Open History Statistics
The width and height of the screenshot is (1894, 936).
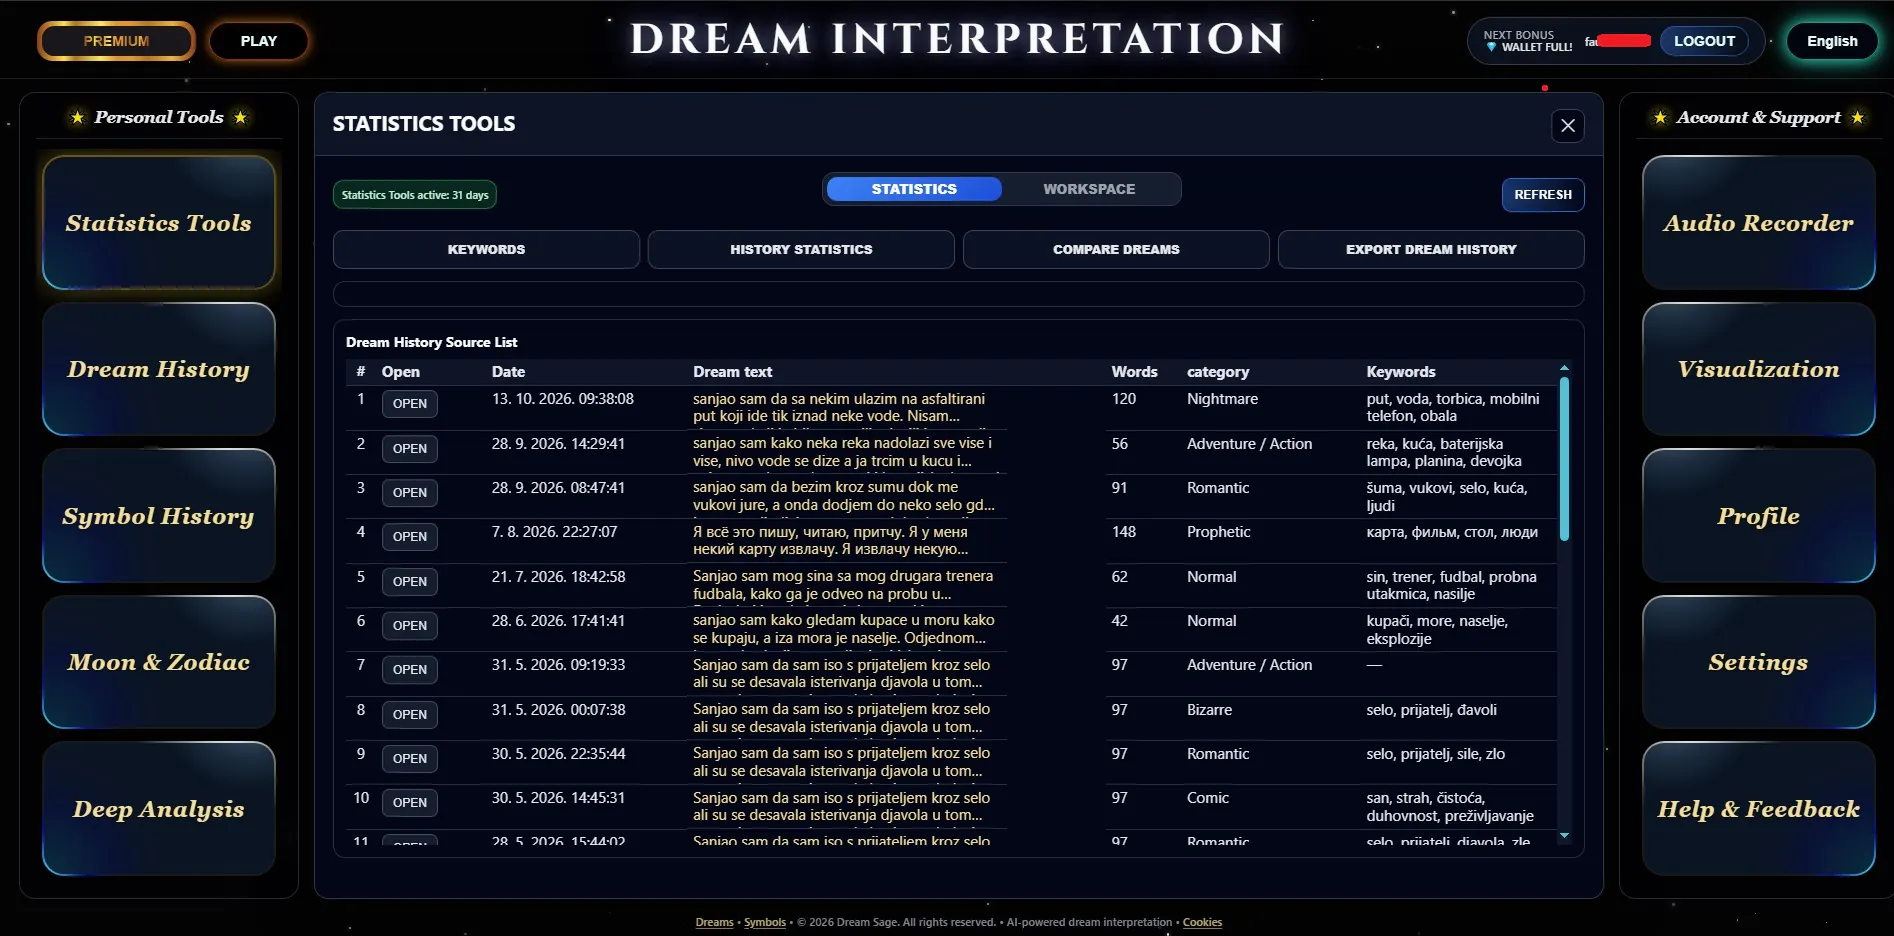(801, 249)
